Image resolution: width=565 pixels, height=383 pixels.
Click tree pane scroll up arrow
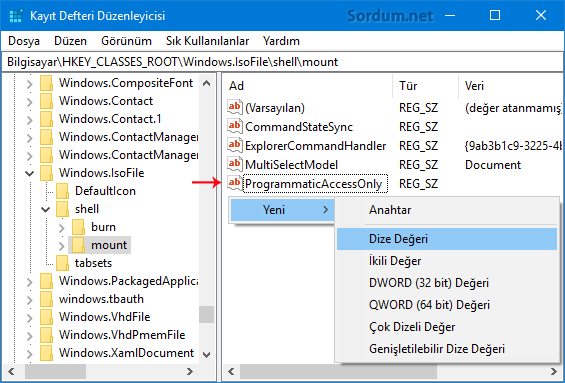(206, 83)
